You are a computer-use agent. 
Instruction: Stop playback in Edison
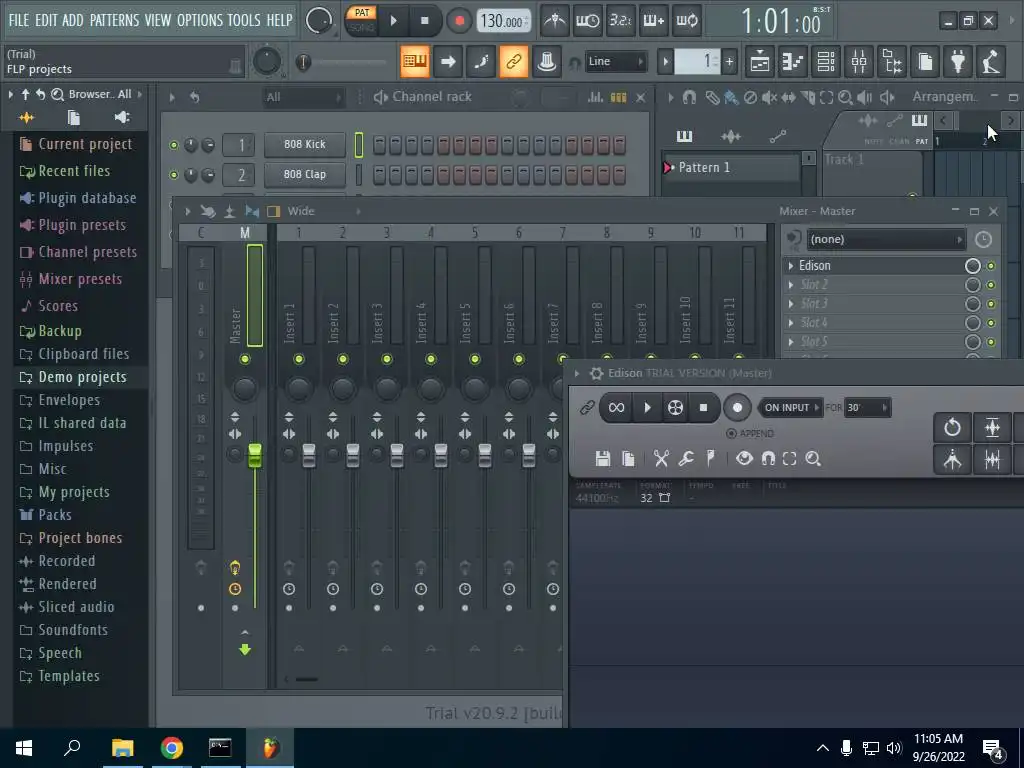click(x=703, y=408)
